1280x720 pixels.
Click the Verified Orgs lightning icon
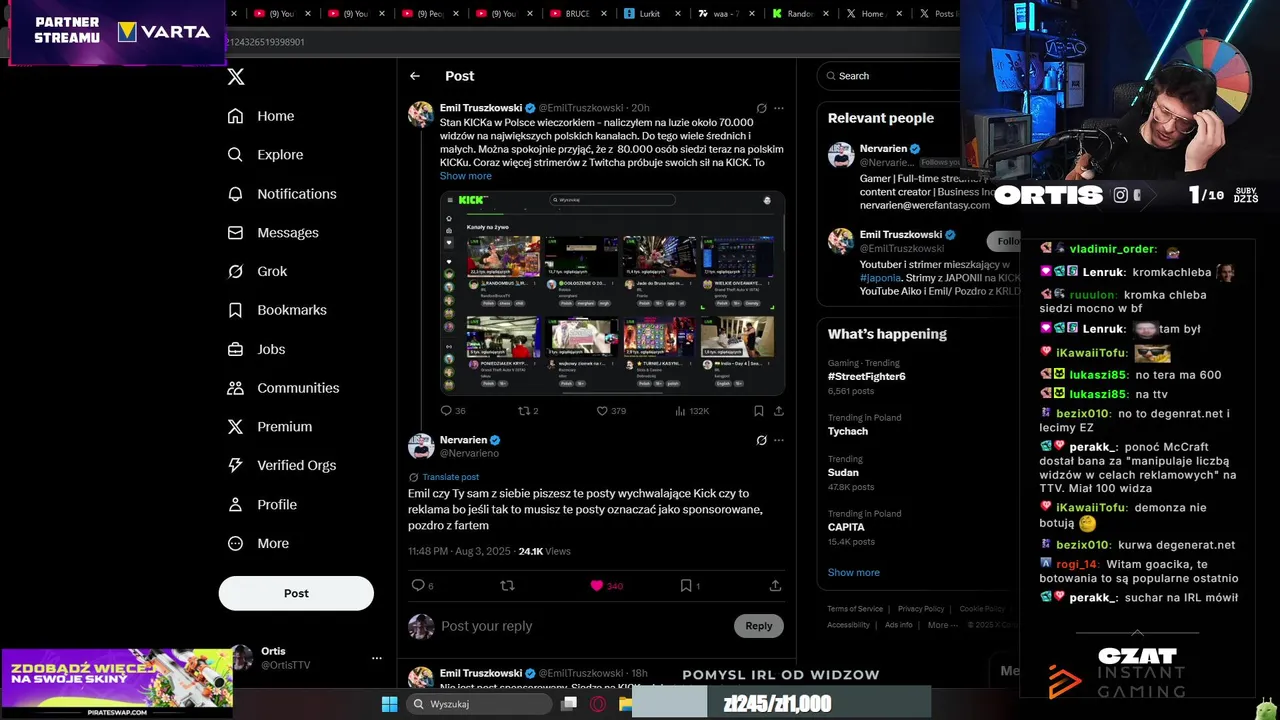pyautogui.click(x=235, y=465)
